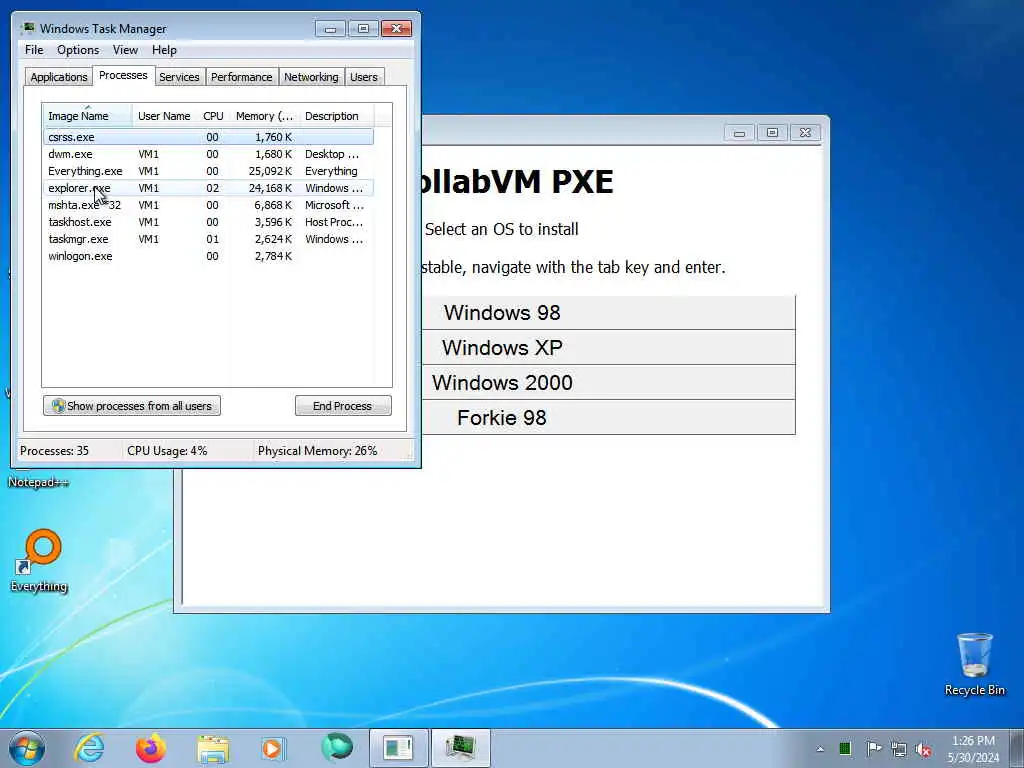The height and width of the screenshot is (768, 1024).
Task: Switch to the Users tab
Action: coord(364,77)
